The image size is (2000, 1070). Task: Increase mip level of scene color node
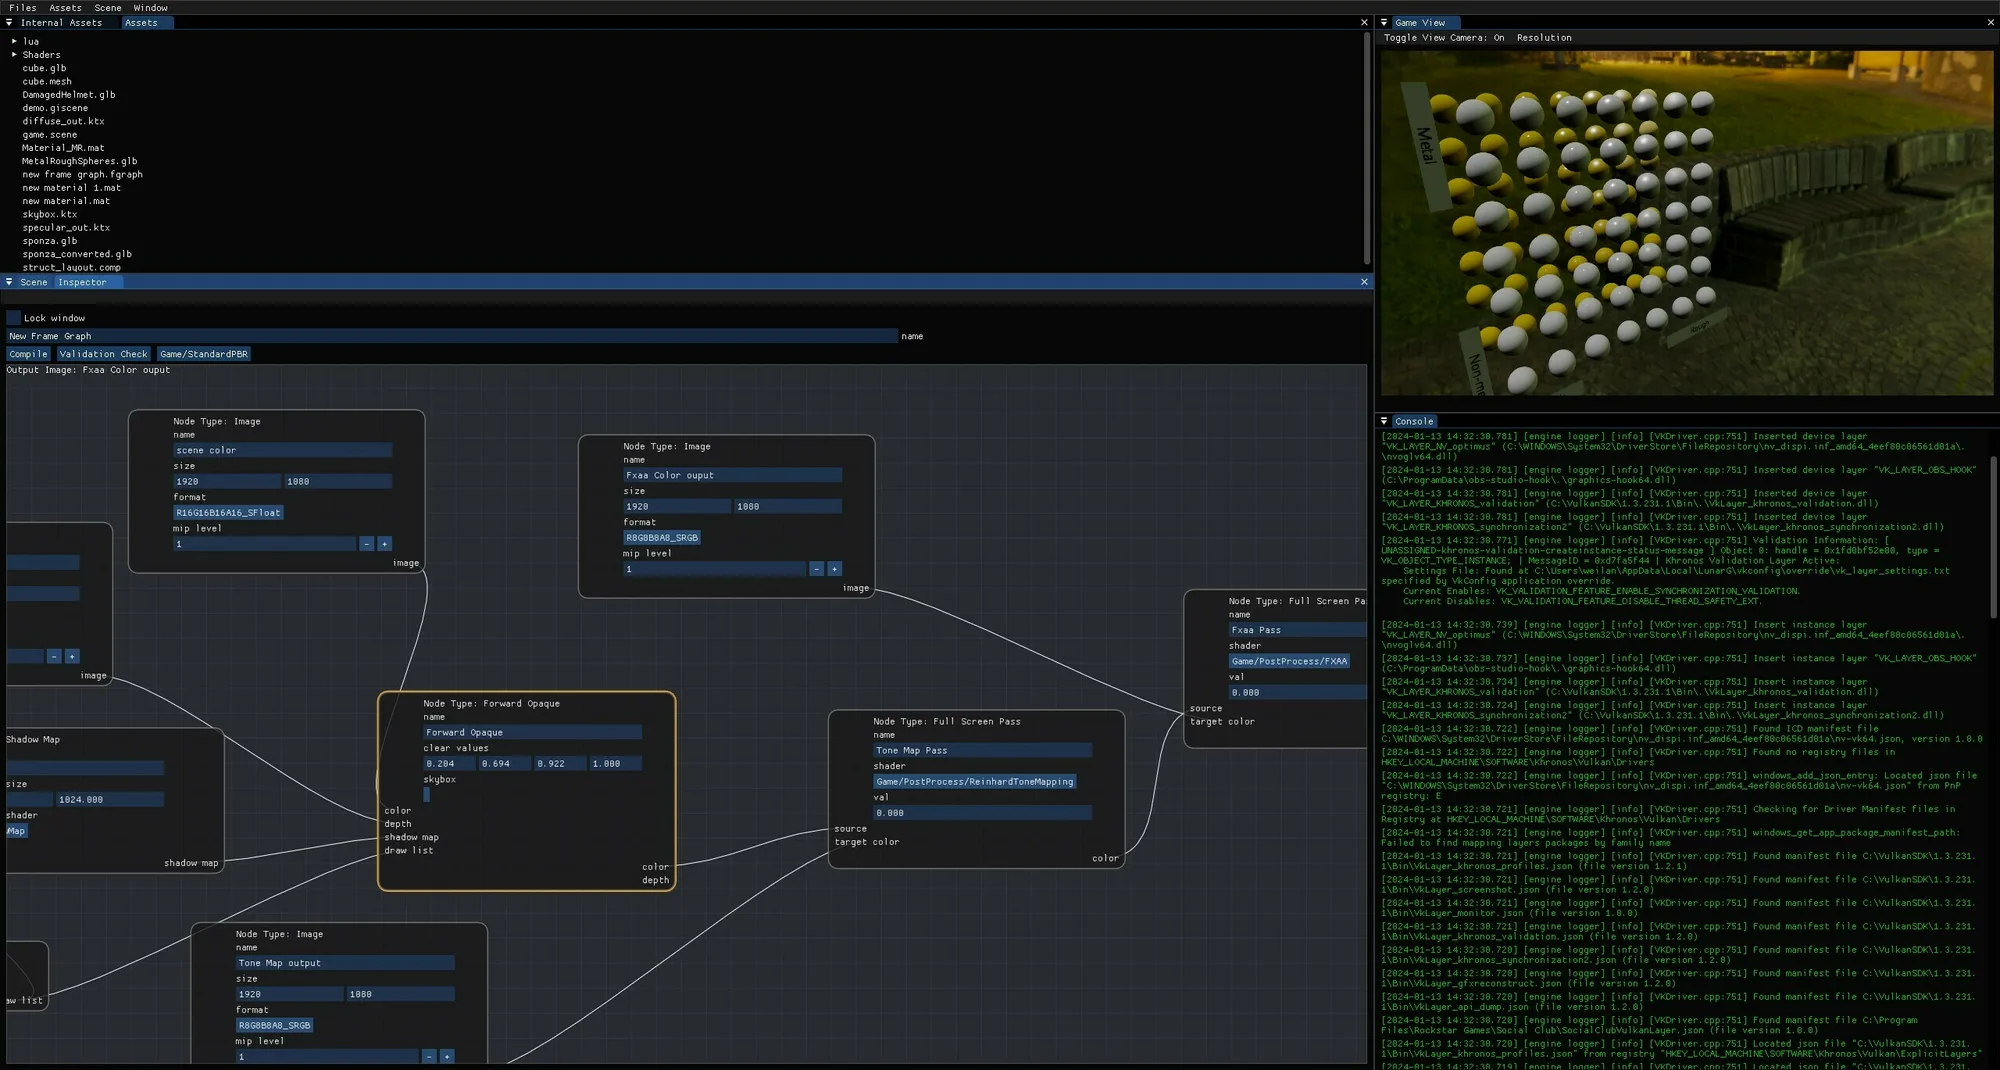(x=384, y=544)
